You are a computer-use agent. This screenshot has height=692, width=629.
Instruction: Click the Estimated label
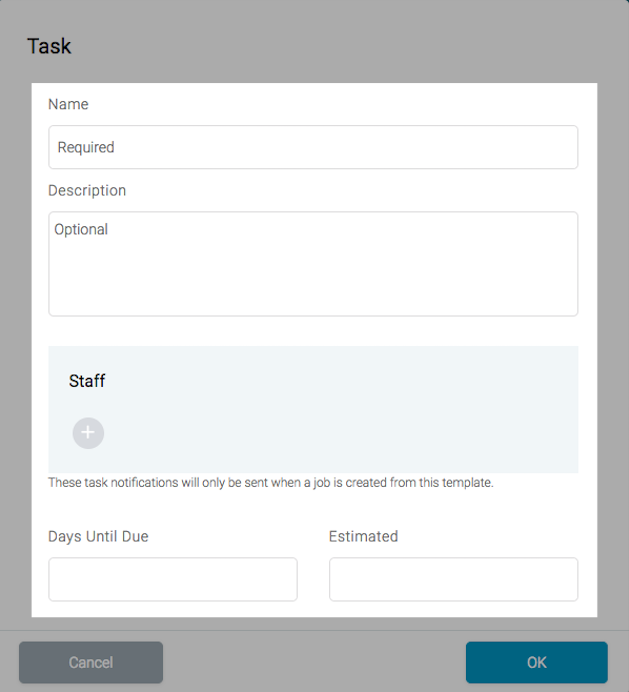(363, 537)
